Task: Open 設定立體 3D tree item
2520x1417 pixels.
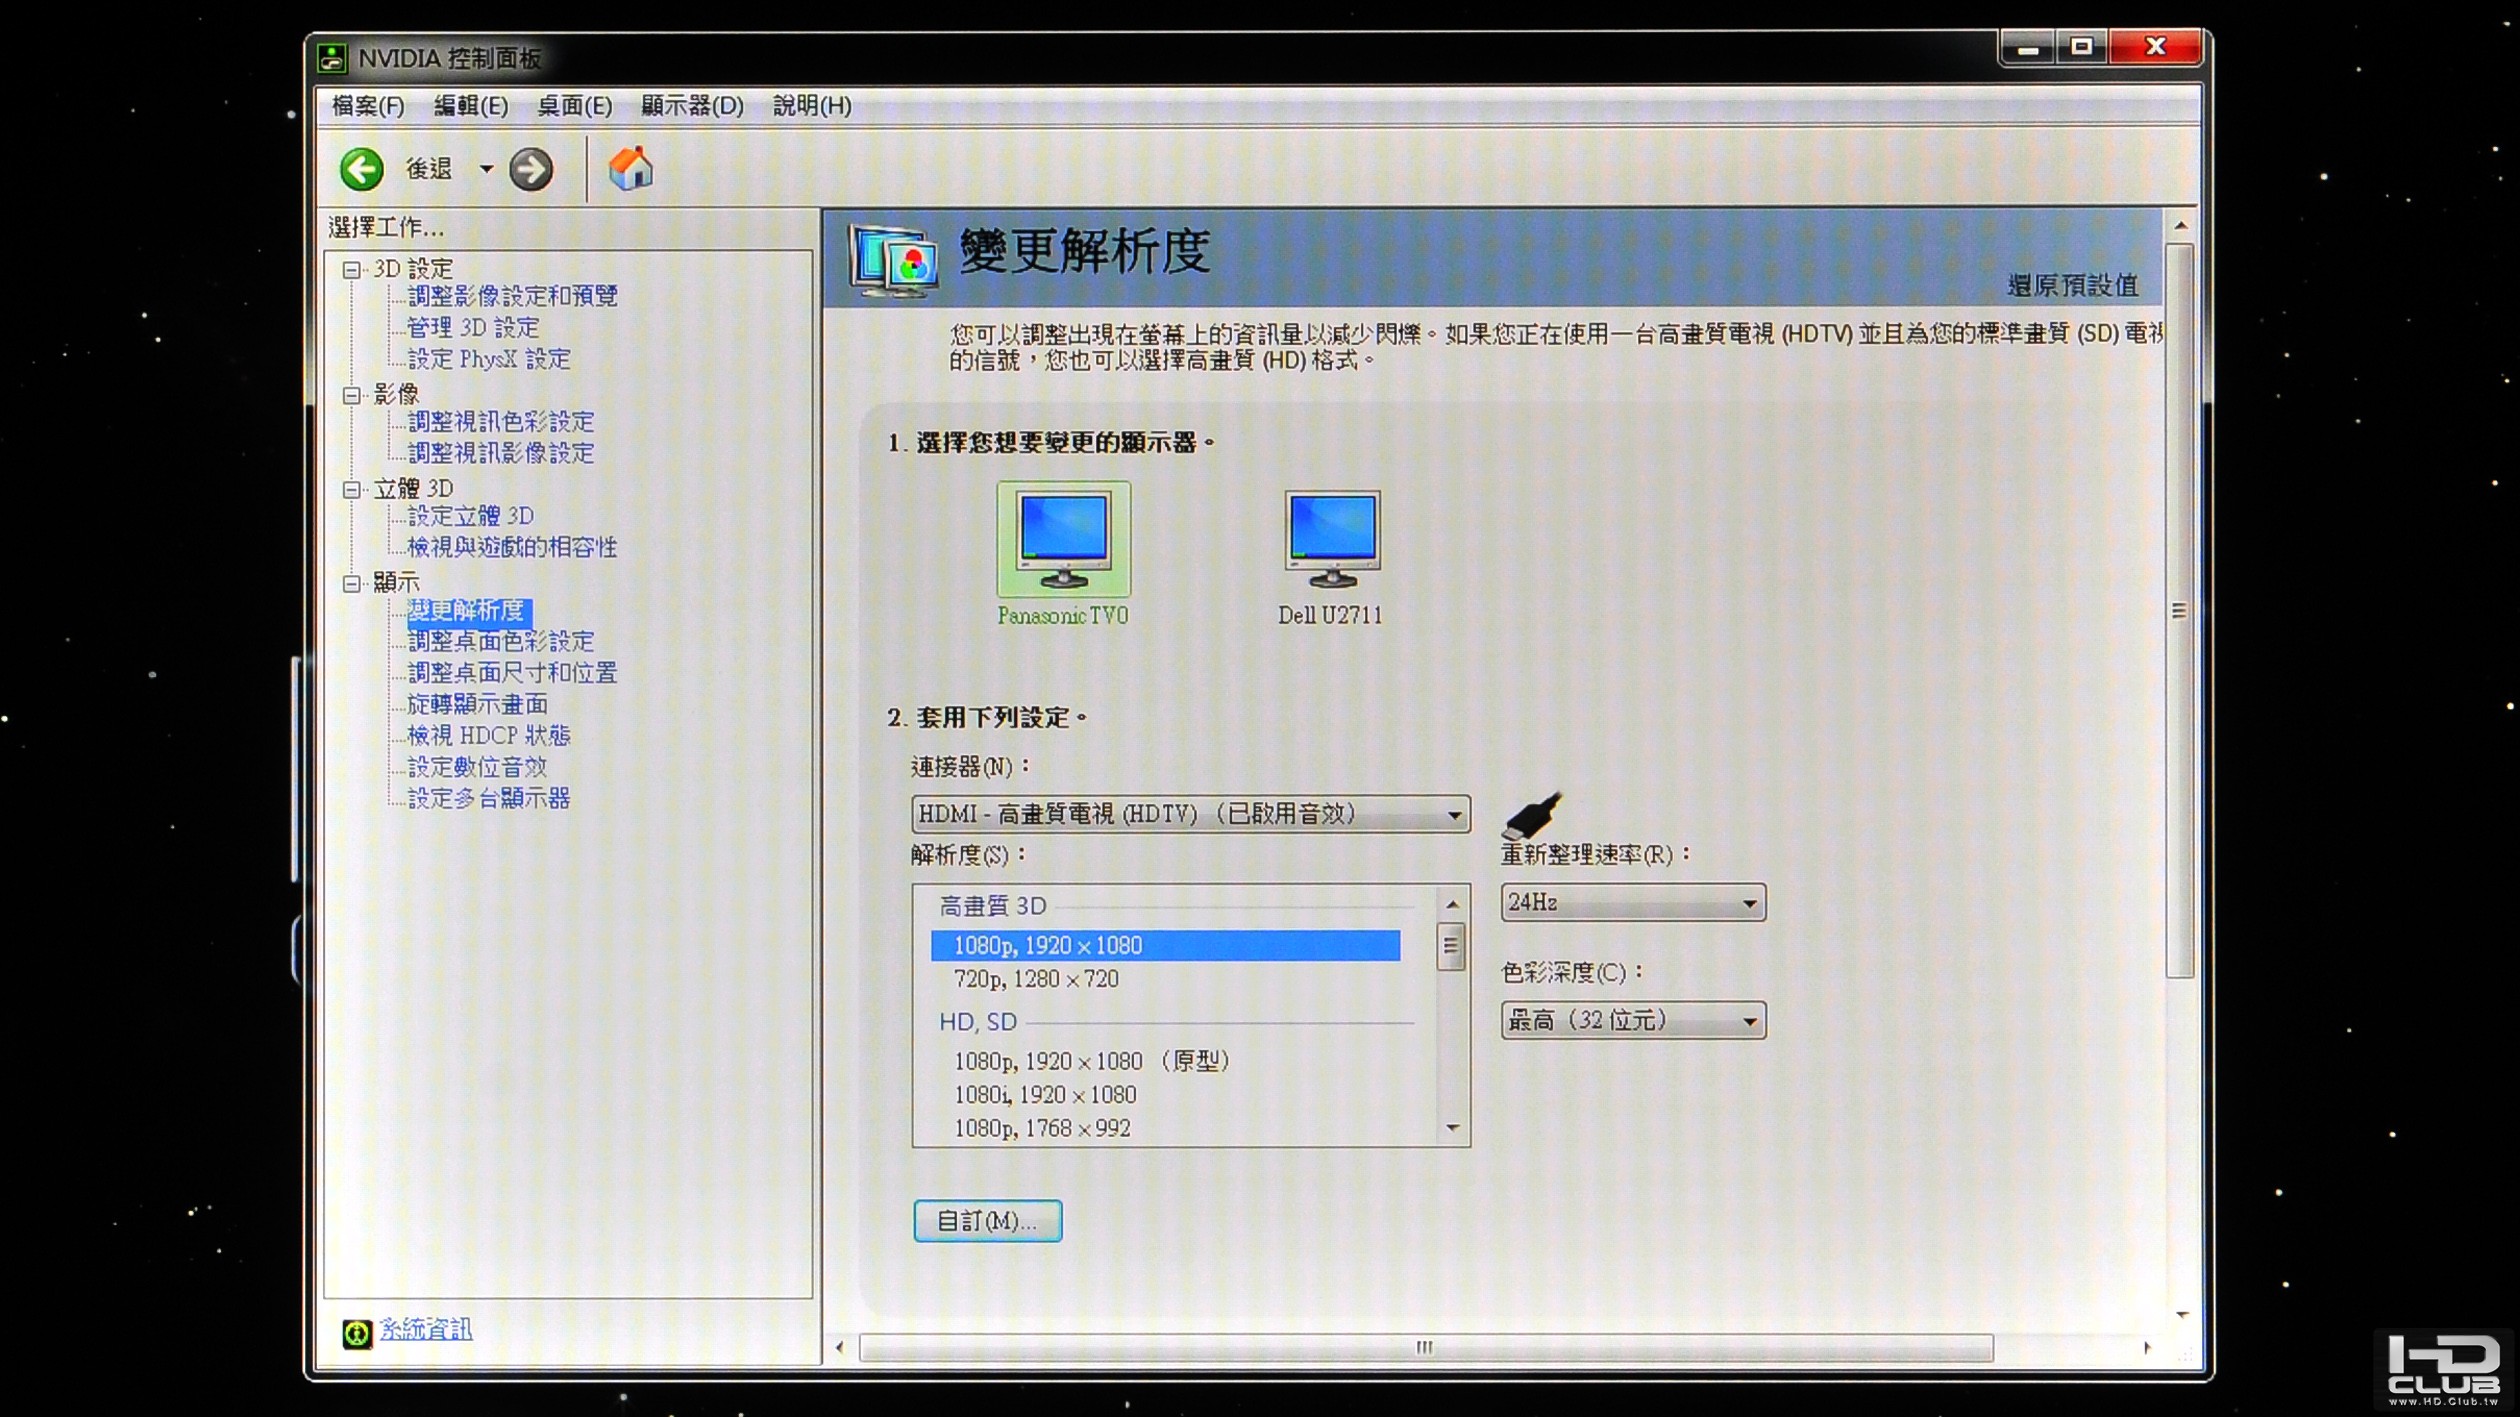Action: click(x=471, y=516)
